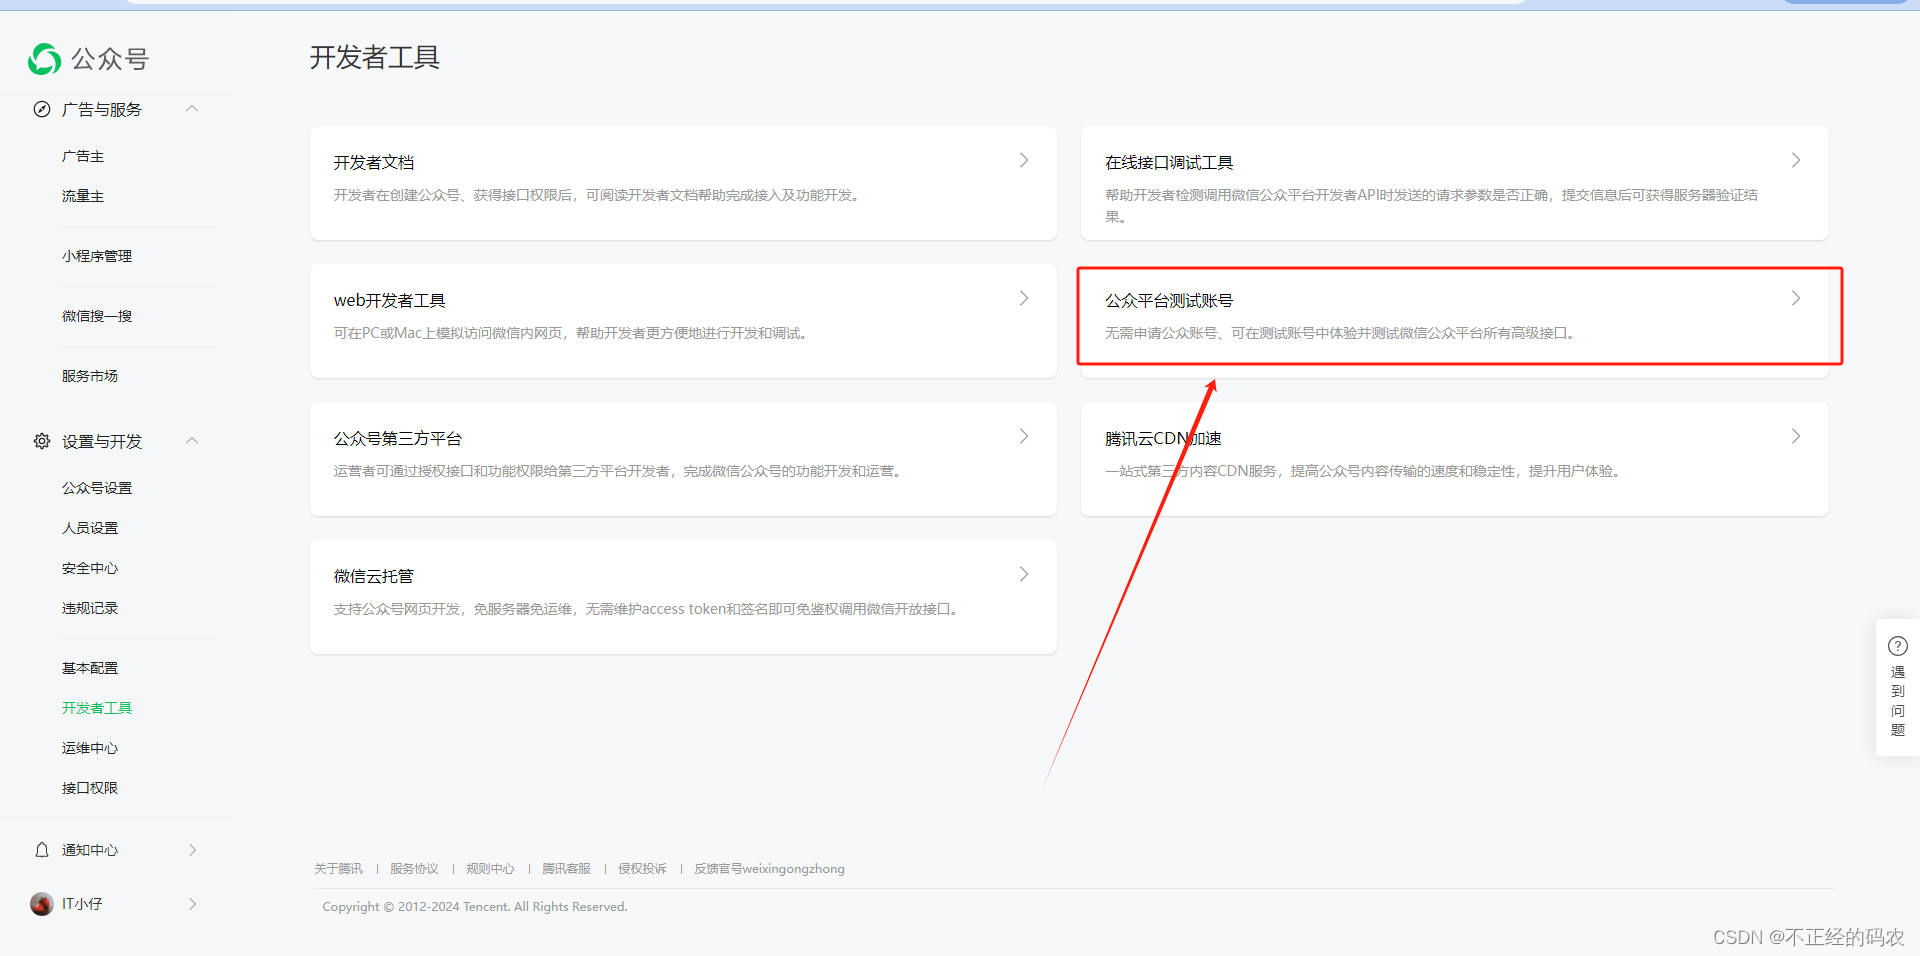Open the 公众平台测试账号 card title
The width and height of the screenshot is (1920, 956).
coord(1169,300)
